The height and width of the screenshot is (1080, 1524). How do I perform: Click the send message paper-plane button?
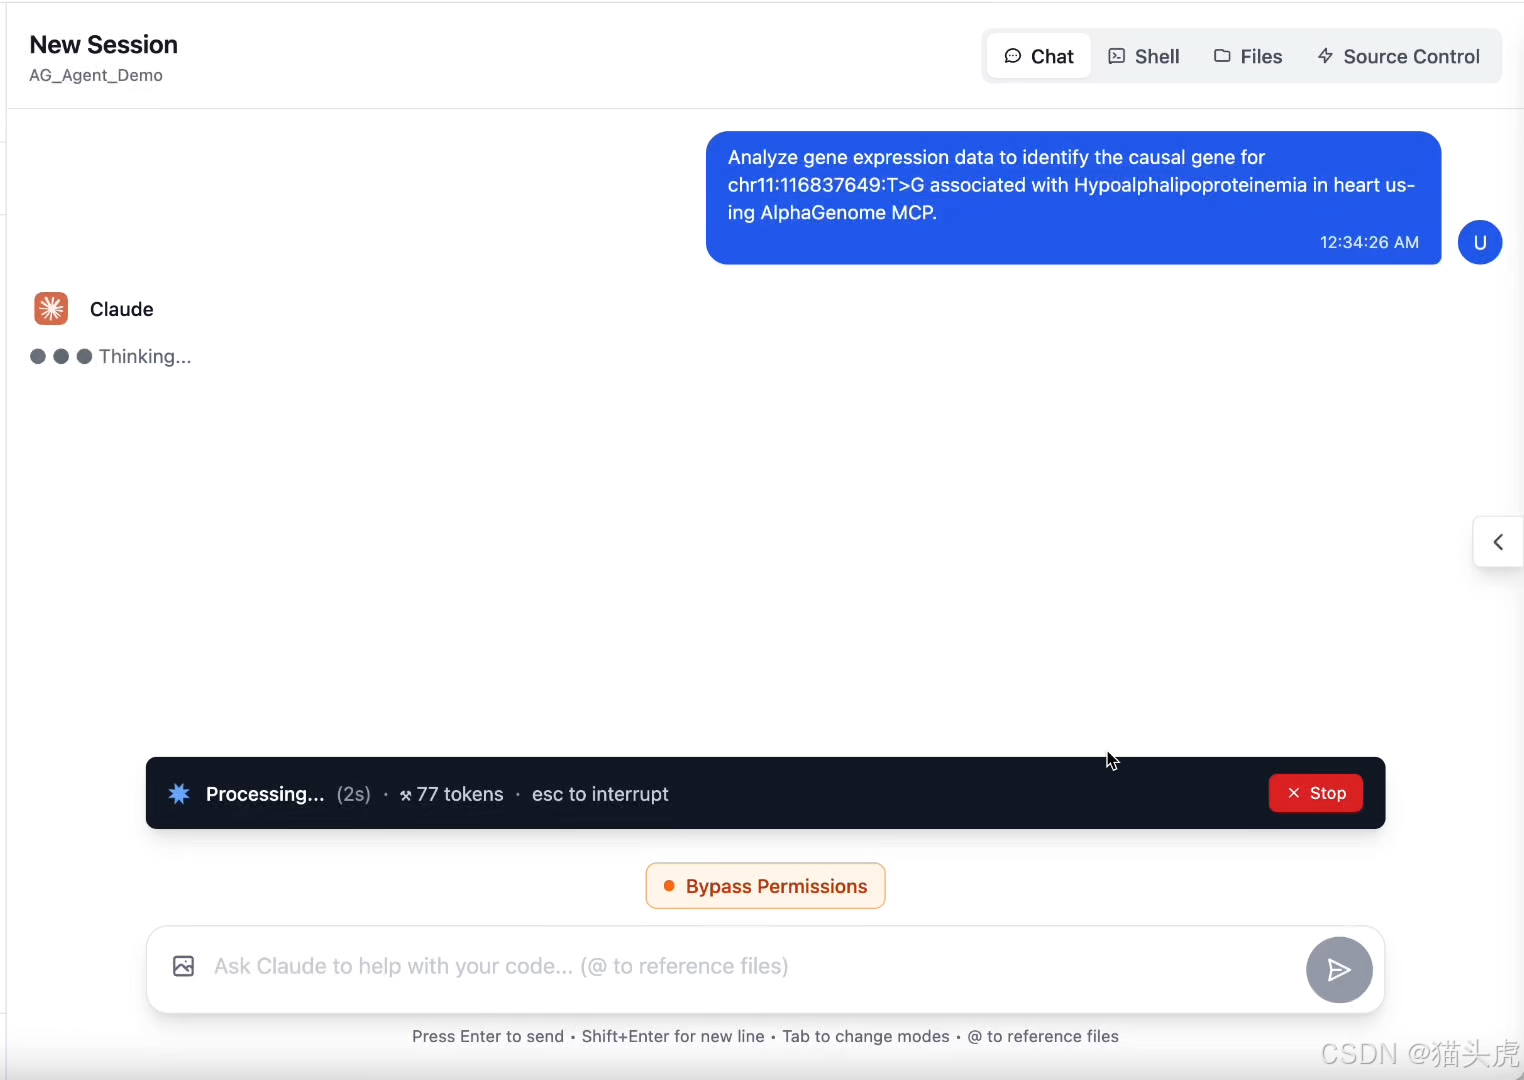click(x=1339, y=969)
